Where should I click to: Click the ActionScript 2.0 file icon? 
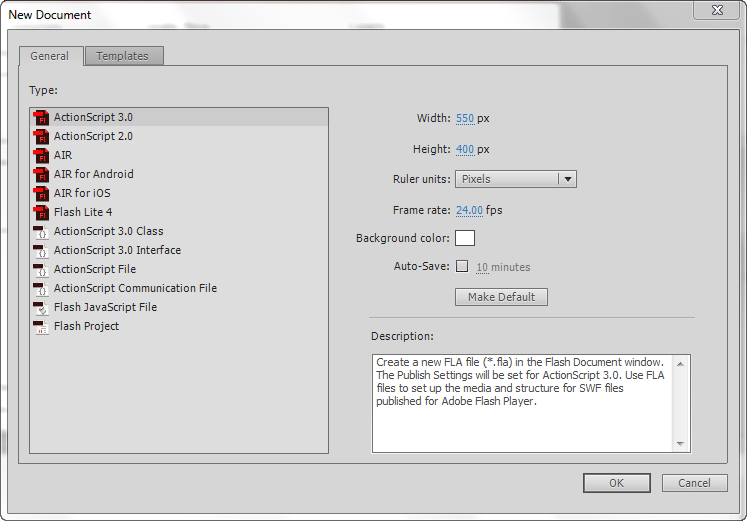41,136
